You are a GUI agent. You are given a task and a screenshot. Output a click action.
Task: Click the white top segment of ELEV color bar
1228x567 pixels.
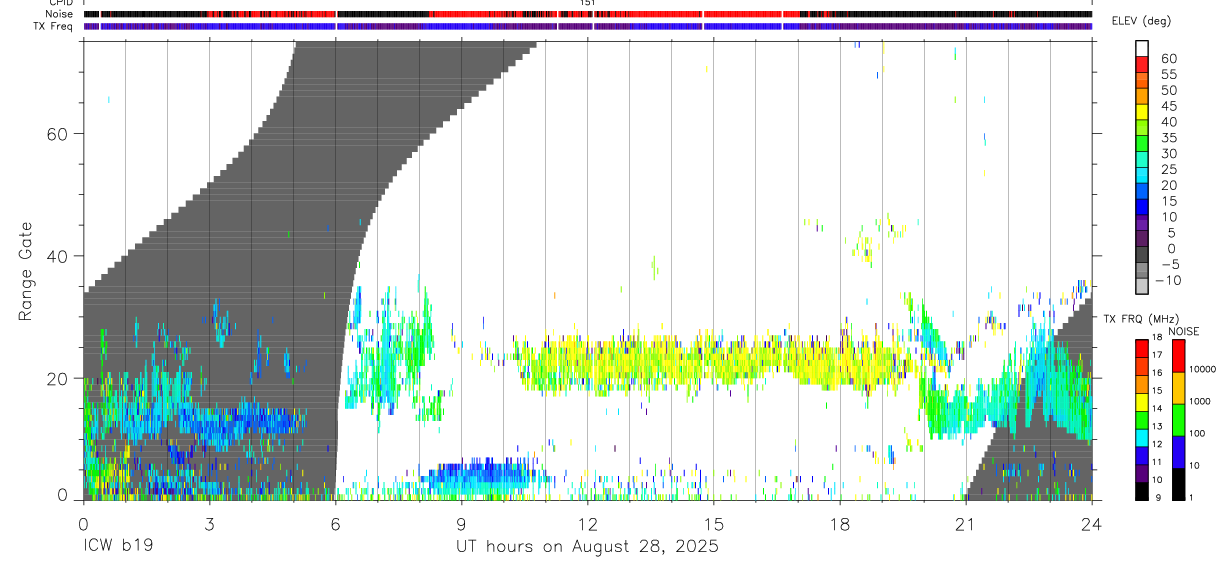tap(1142, 48)
